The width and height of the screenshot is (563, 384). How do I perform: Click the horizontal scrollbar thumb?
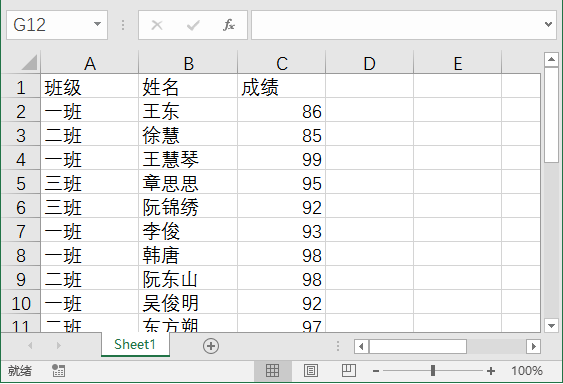(418, 346)
